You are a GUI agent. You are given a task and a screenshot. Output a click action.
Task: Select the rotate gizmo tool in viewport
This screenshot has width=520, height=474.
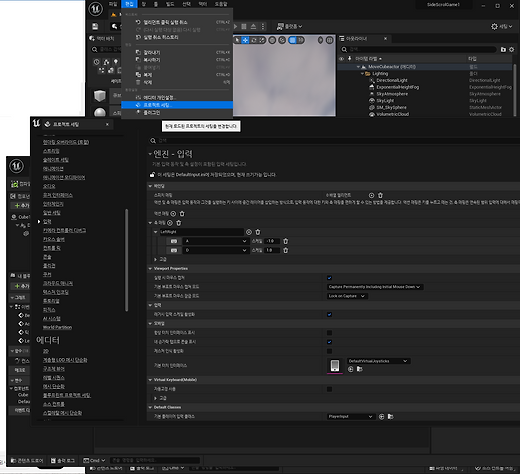(254, 40)
